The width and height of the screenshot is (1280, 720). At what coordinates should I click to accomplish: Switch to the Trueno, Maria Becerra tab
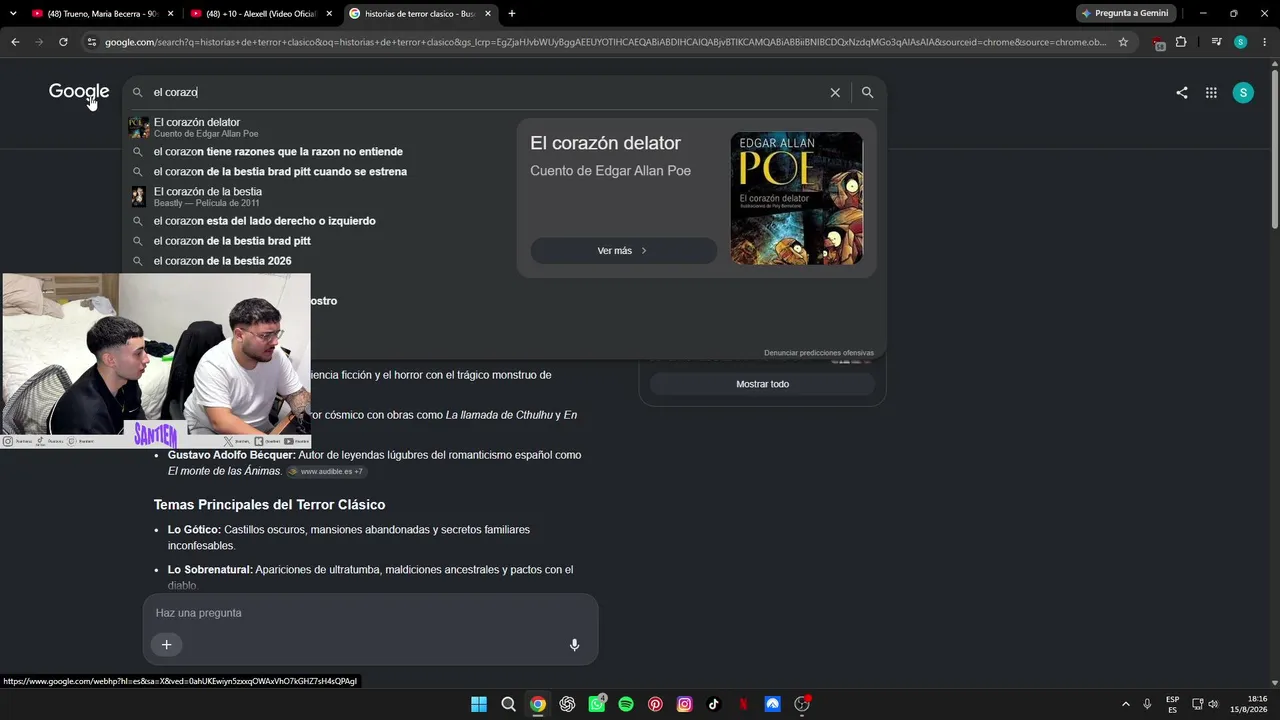[x=95, y=13]
